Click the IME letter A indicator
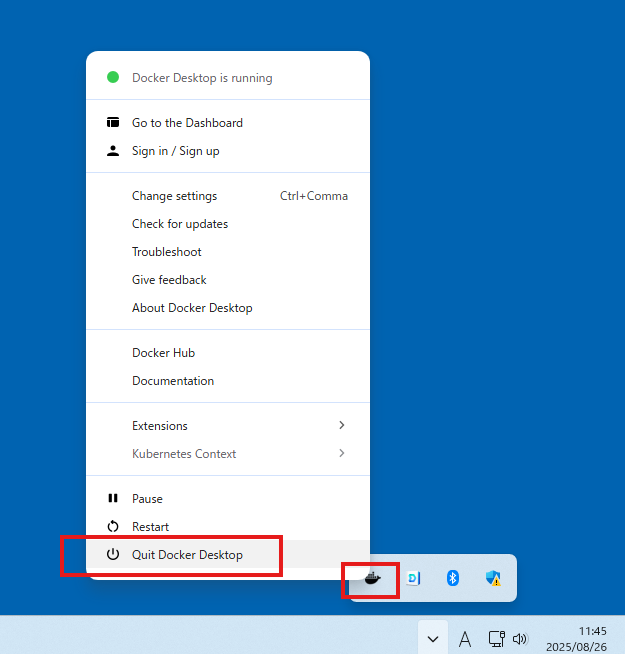The width and height of the screenshot is (625, 654). tap(465, 639)
